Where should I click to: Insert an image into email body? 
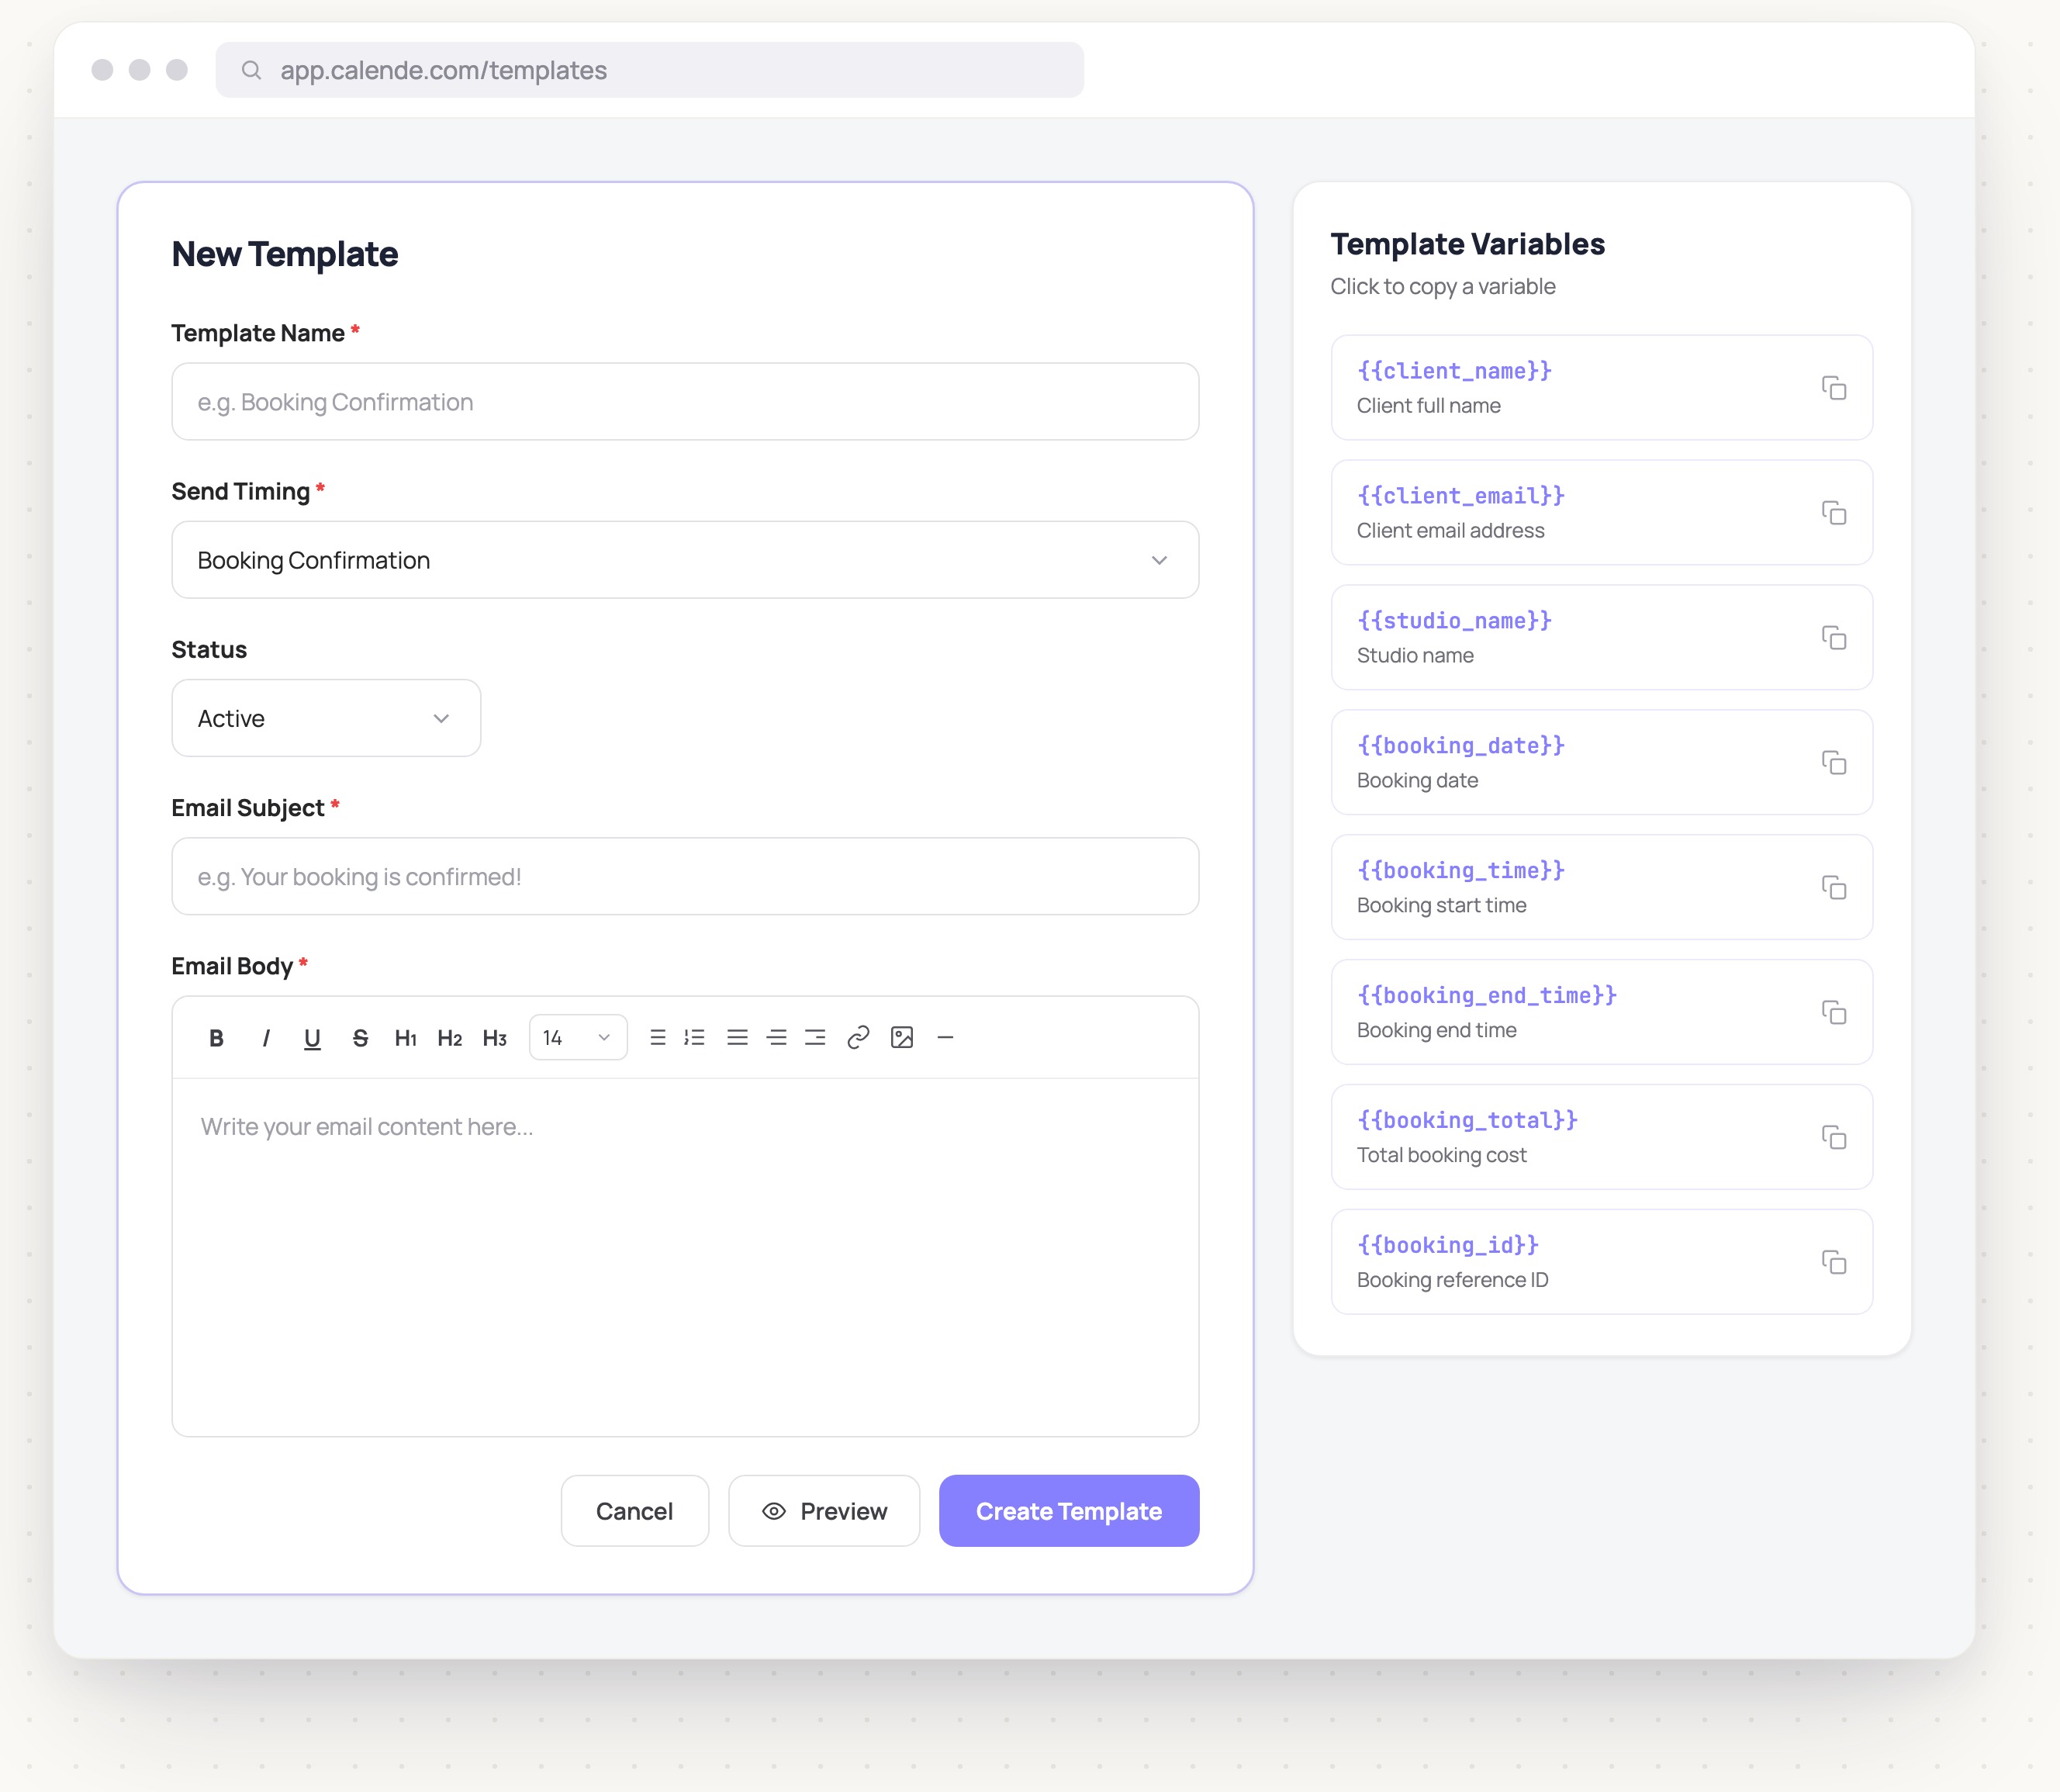pos(902,1038)
